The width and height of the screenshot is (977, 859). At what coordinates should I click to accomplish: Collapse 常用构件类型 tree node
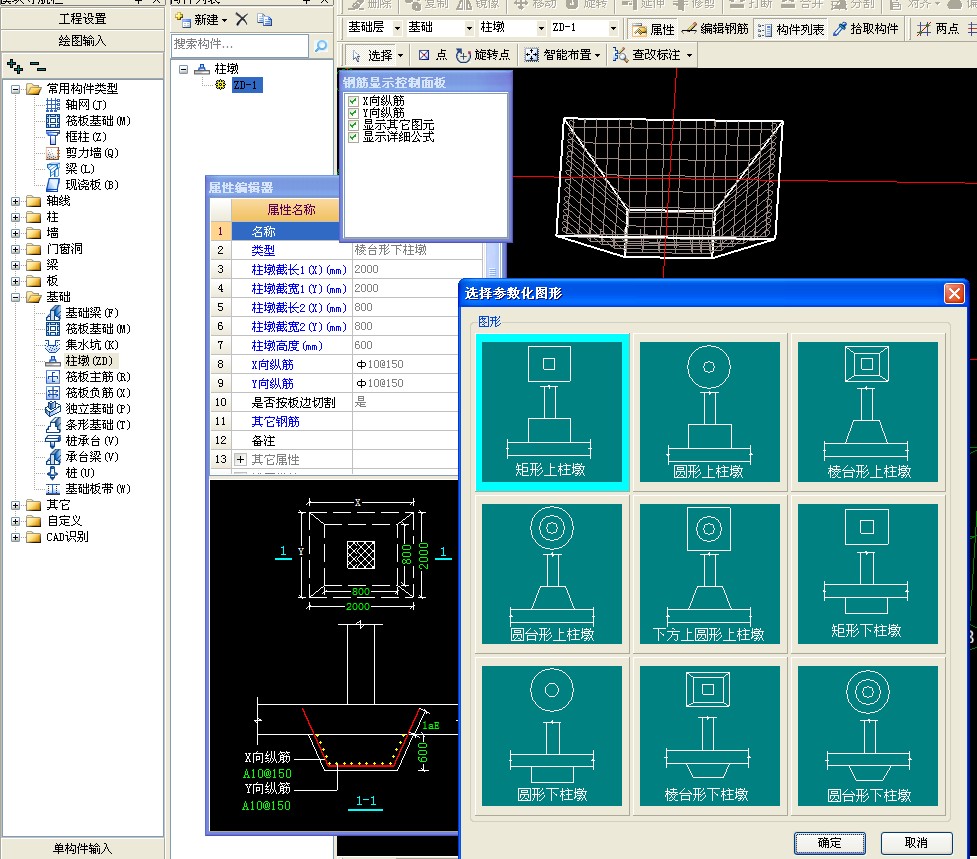[16, 89]
